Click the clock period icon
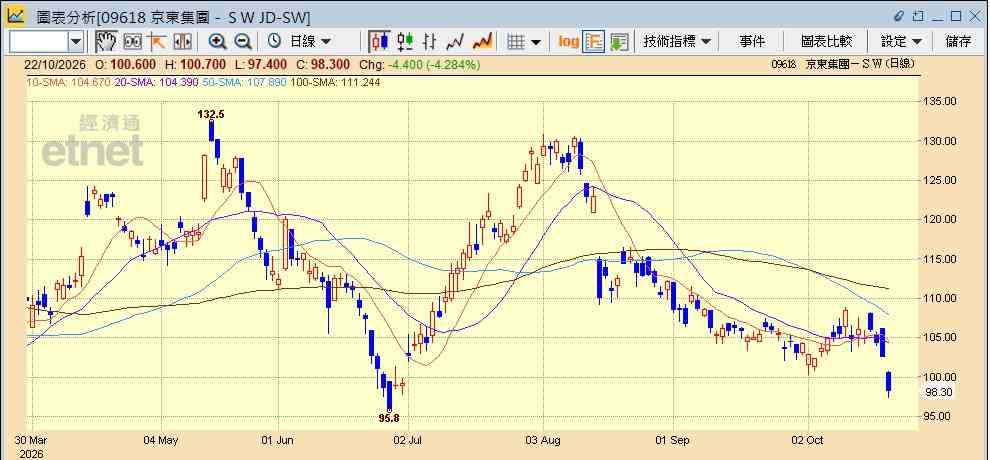The height and width of the screenshot is (460, 990). coord(274,41)
